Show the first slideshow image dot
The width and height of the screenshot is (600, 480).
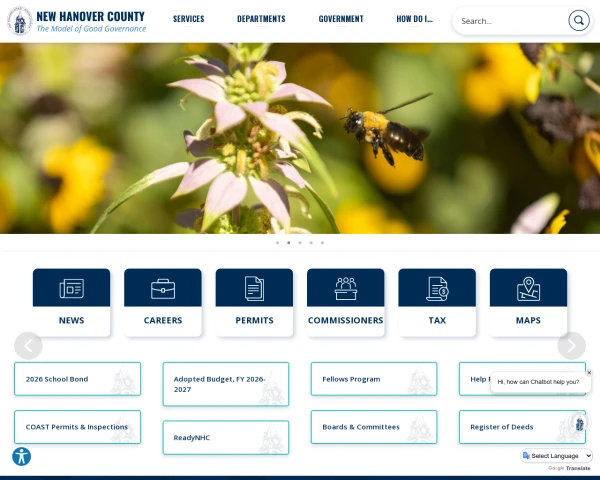pos(277,243)
